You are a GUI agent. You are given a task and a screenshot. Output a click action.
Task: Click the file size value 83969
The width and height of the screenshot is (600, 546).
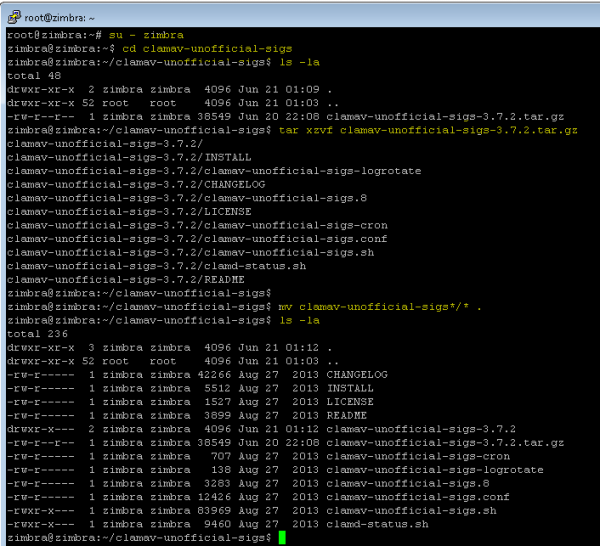(214, 511)
